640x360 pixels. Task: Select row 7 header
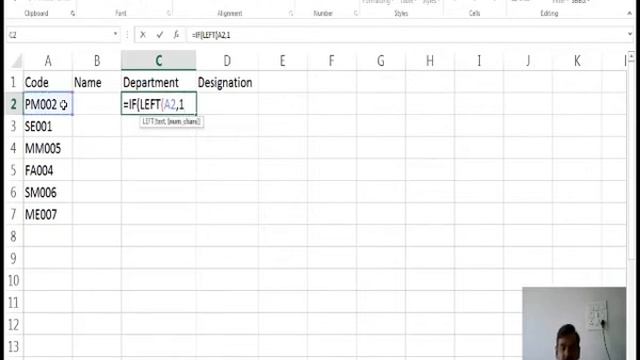point(13,214)
